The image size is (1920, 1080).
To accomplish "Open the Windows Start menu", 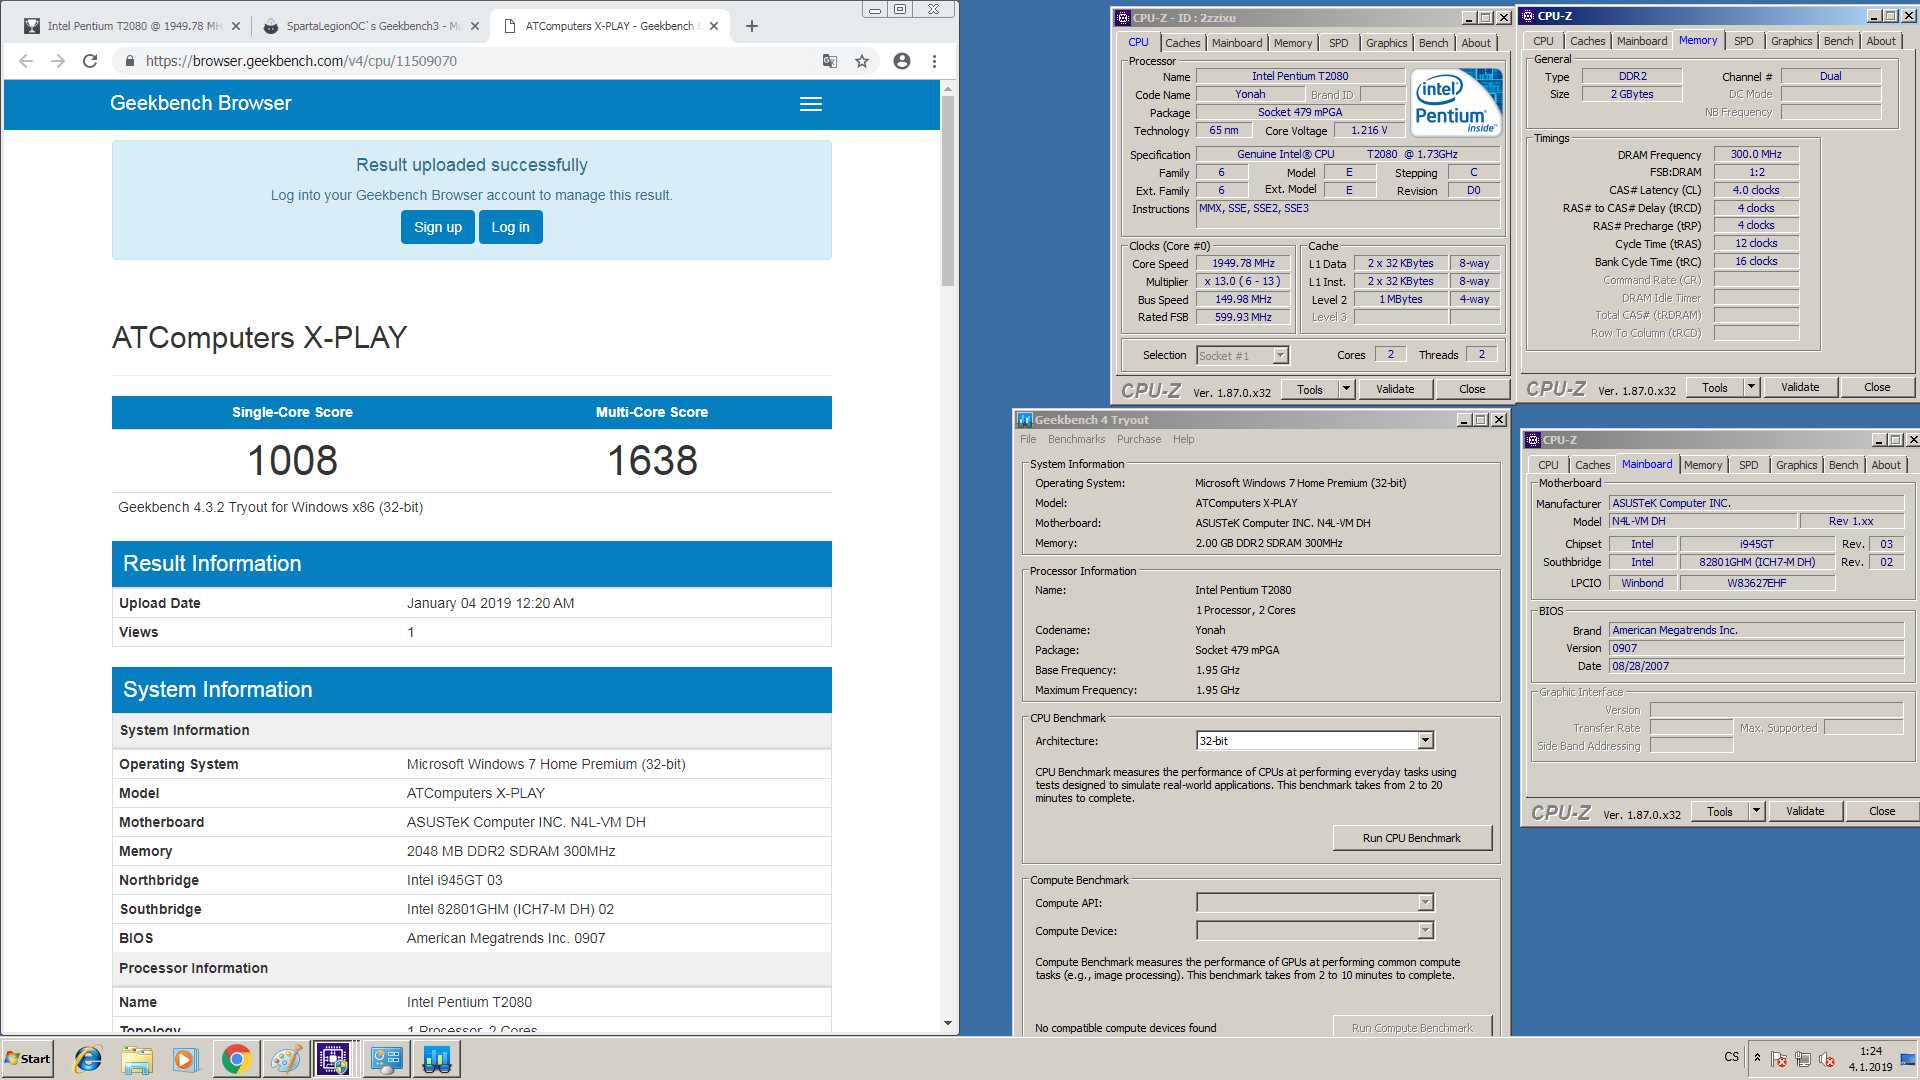I will 28,1059.
